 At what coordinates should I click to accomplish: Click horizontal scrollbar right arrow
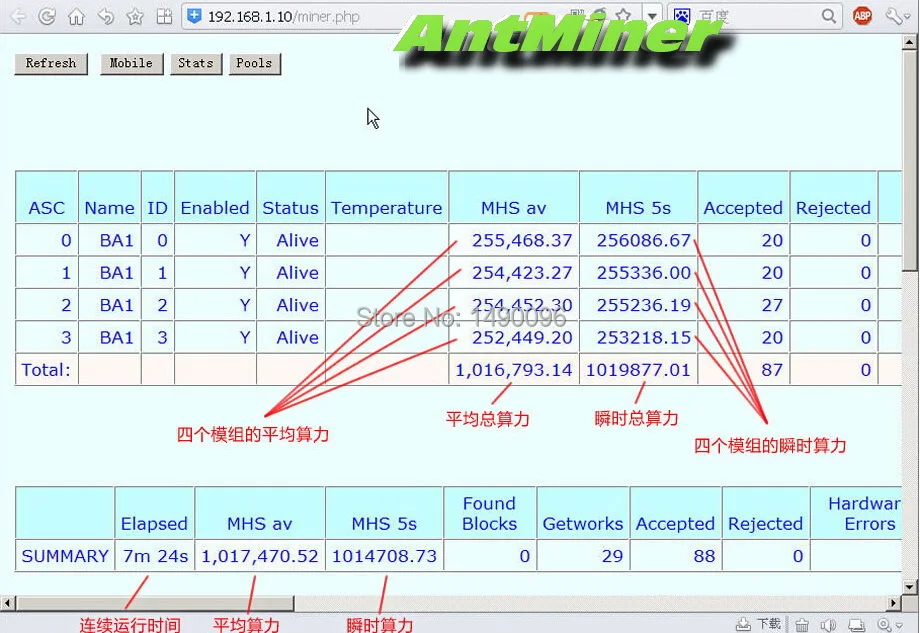coord(894,602)
